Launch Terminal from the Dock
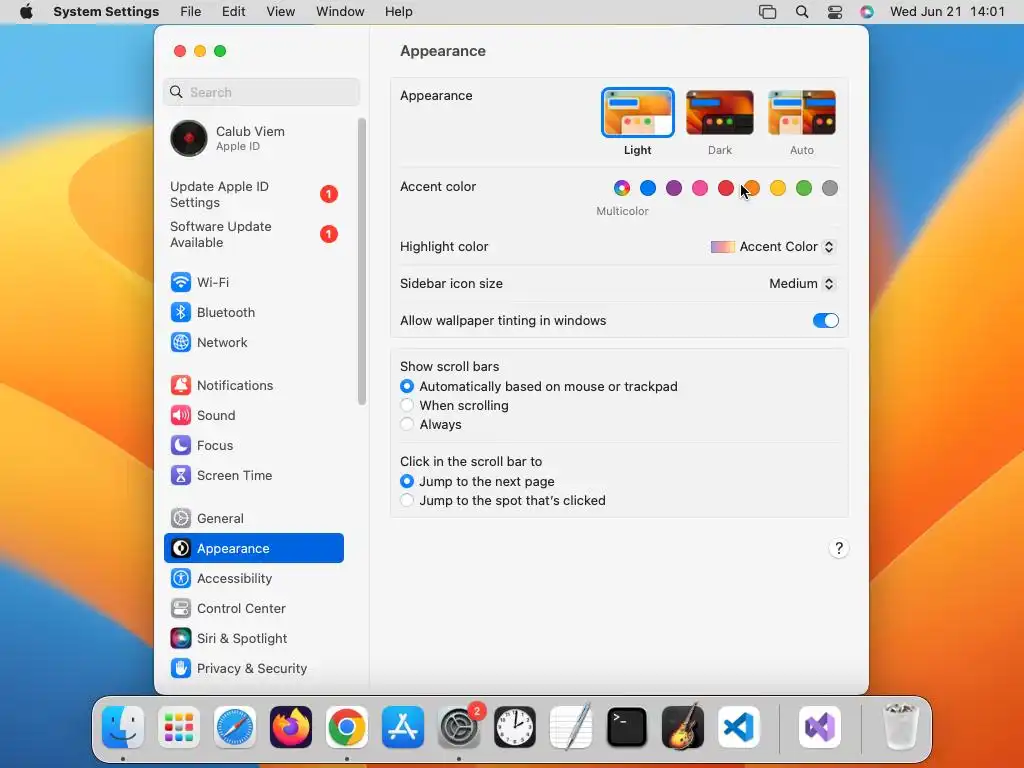The image size is (1024, 768). (627, 727)
